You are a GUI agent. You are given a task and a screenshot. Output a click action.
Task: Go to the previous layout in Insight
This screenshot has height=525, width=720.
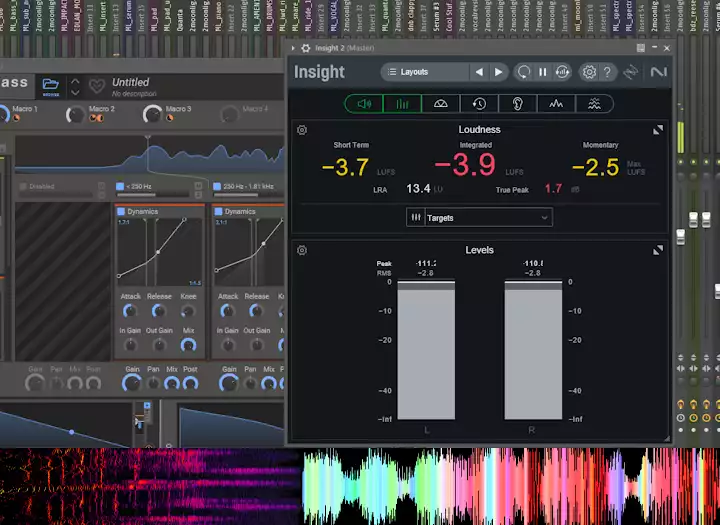[479, 72]
